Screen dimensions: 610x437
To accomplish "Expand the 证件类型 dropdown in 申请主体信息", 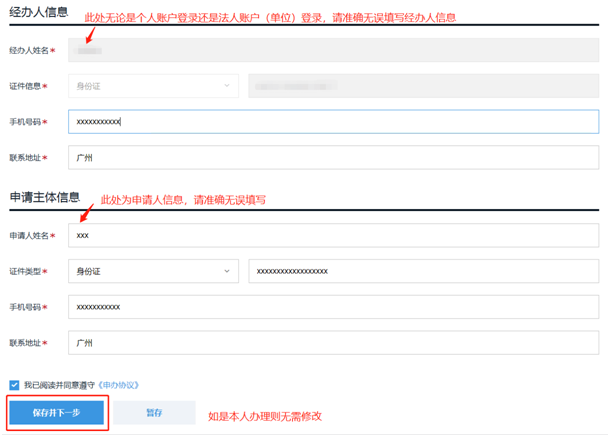I will coord(153,271).
